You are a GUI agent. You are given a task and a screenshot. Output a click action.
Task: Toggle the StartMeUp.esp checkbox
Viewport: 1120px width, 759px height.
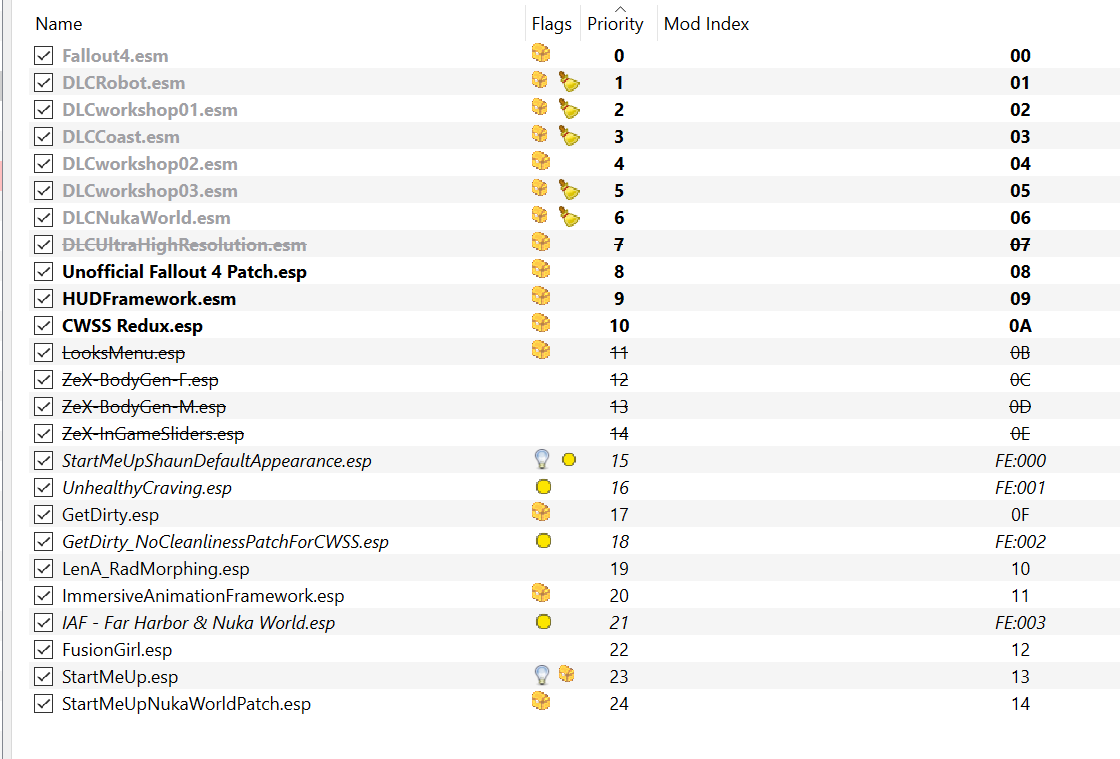click(44, 677)
